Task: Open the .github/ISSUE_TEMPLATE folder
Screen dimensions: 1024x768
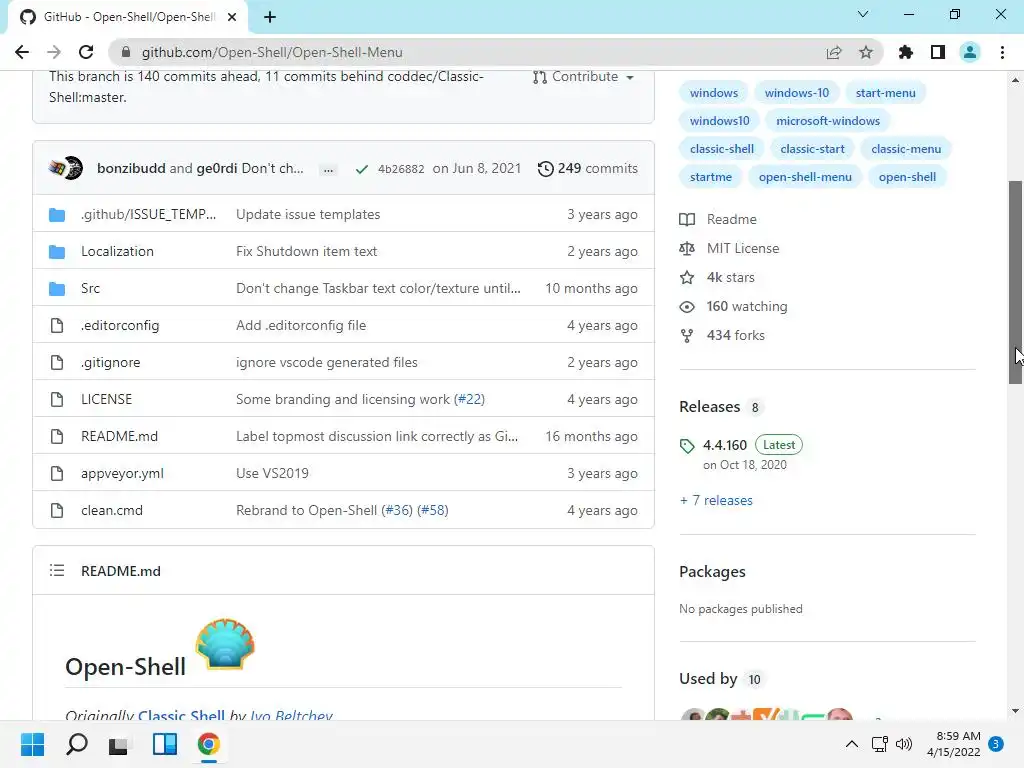Action: (x=148, y=214)
